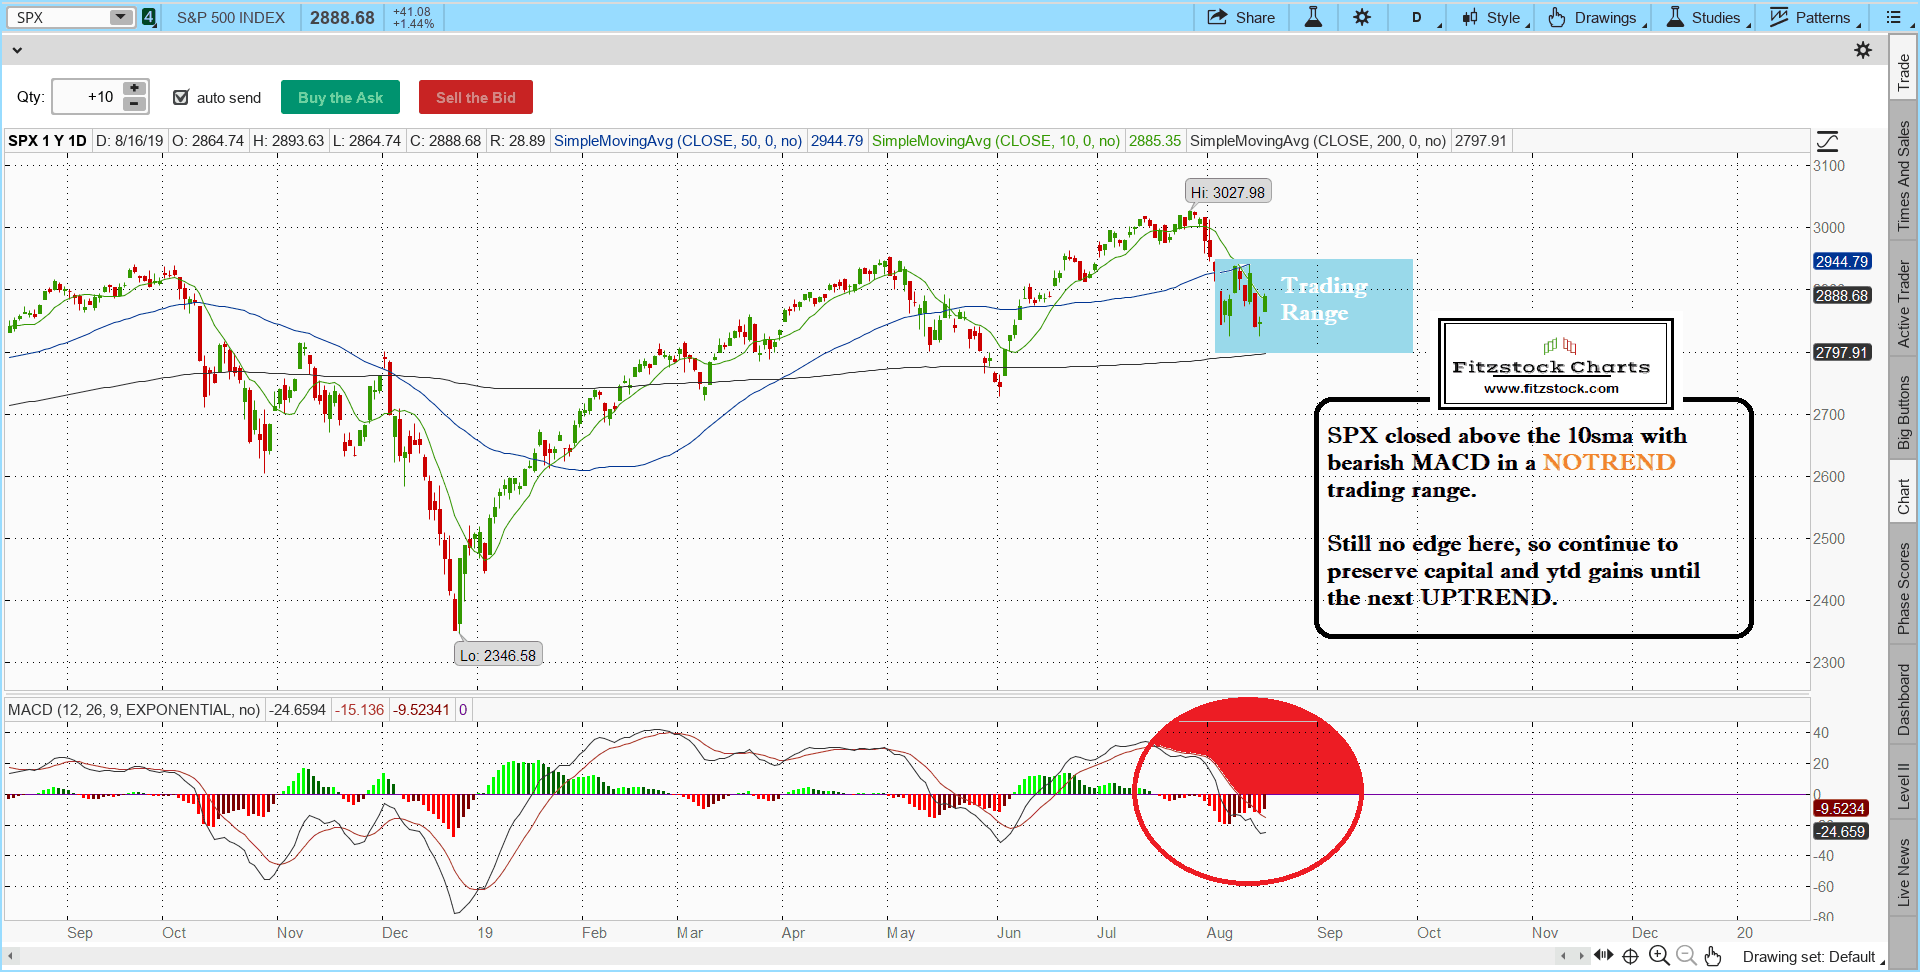The width and height of the screenshot is (1920, 972).
Task: Open the gear icon in the gray bar
Action: pos(1863,50)
